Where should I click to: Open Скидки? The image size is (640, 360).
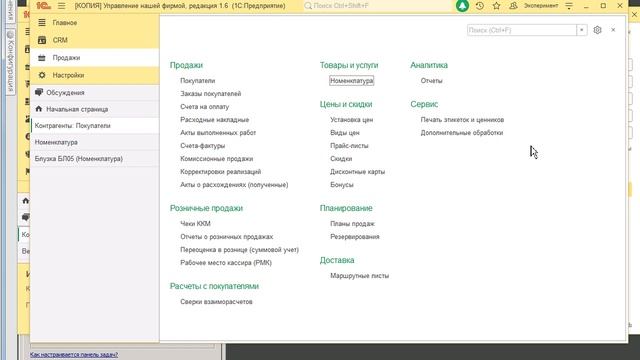(341, 159)
